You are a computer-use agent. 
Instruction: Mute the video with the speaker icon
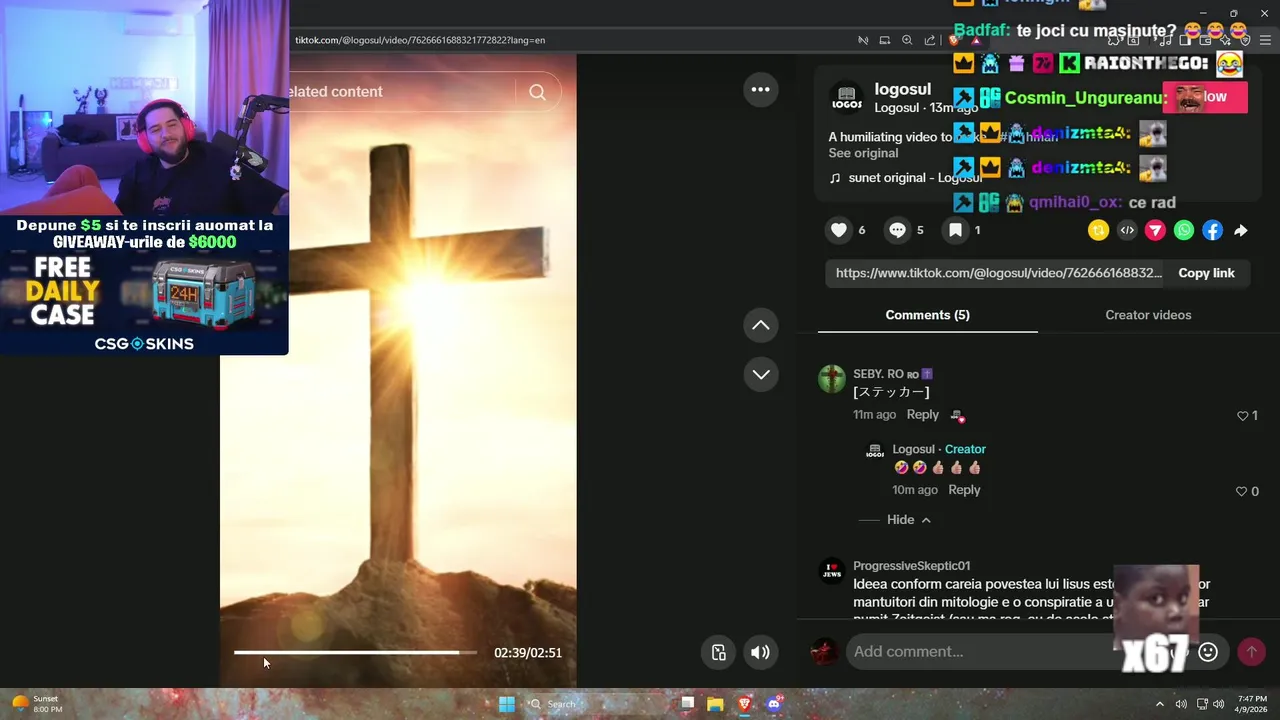tap(761, 653)
